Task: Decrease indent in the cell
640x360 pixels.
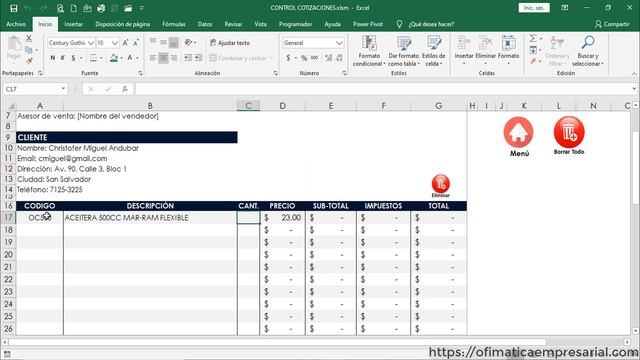Action: coord(188,58)
